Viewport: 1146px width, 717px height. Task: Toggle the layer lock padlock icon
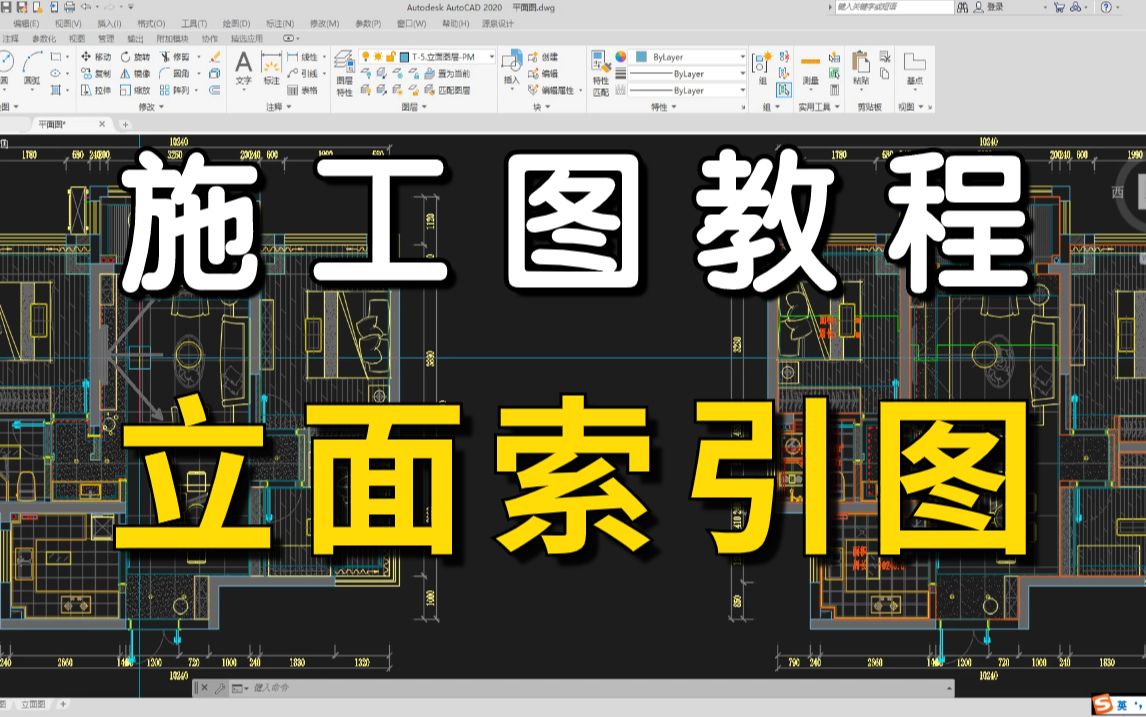[x=389, y=57]
